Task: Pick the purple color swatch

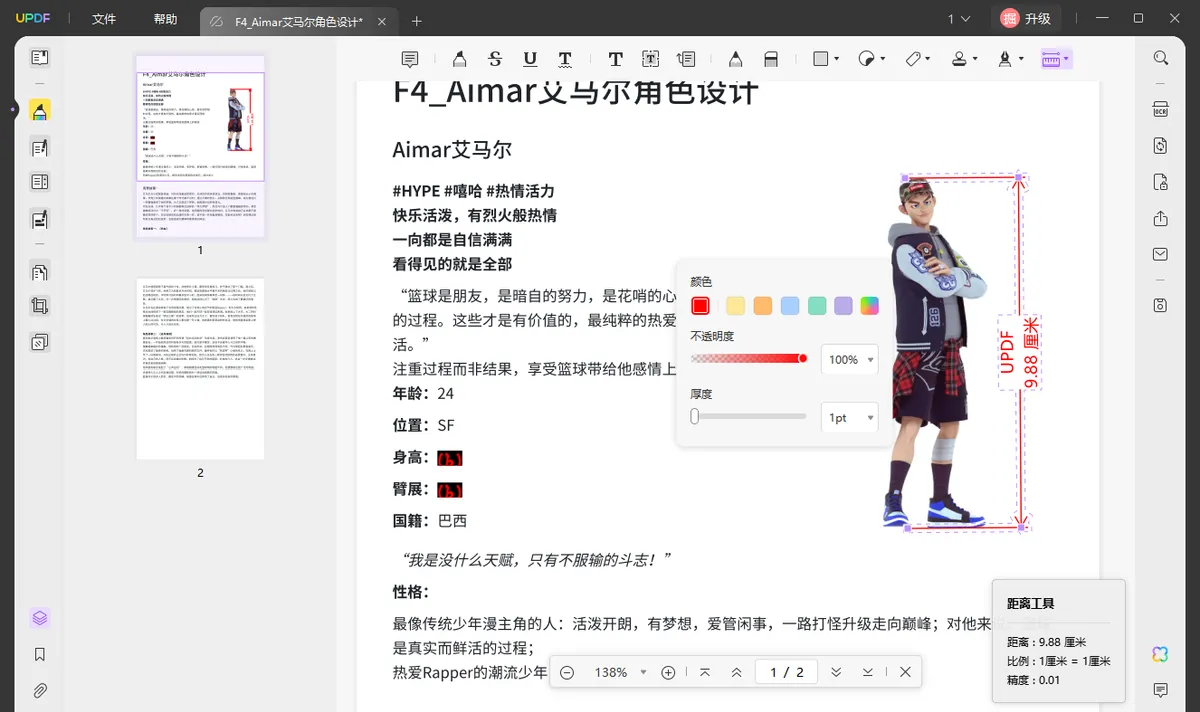Action: [x=844, y=306]
